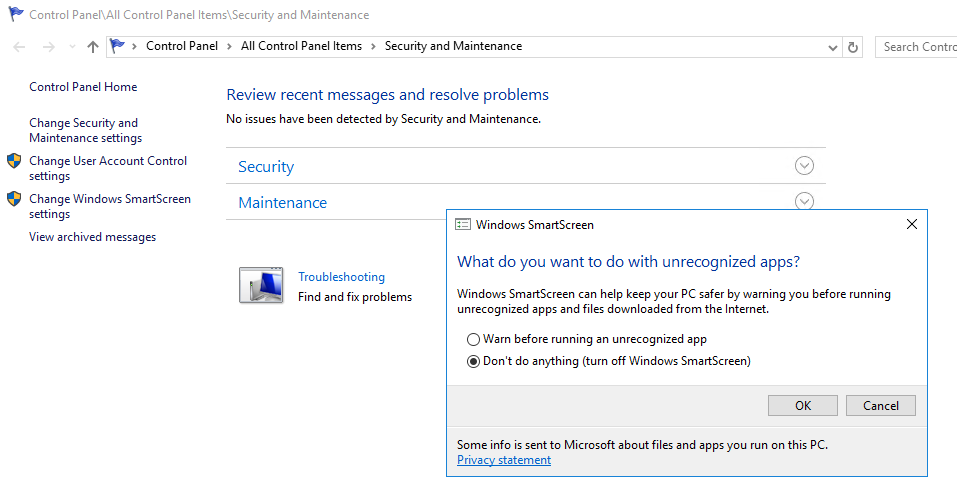Open chevron after Control Panel breadcrumb
957x488 pixels.
tap(229, 46)
